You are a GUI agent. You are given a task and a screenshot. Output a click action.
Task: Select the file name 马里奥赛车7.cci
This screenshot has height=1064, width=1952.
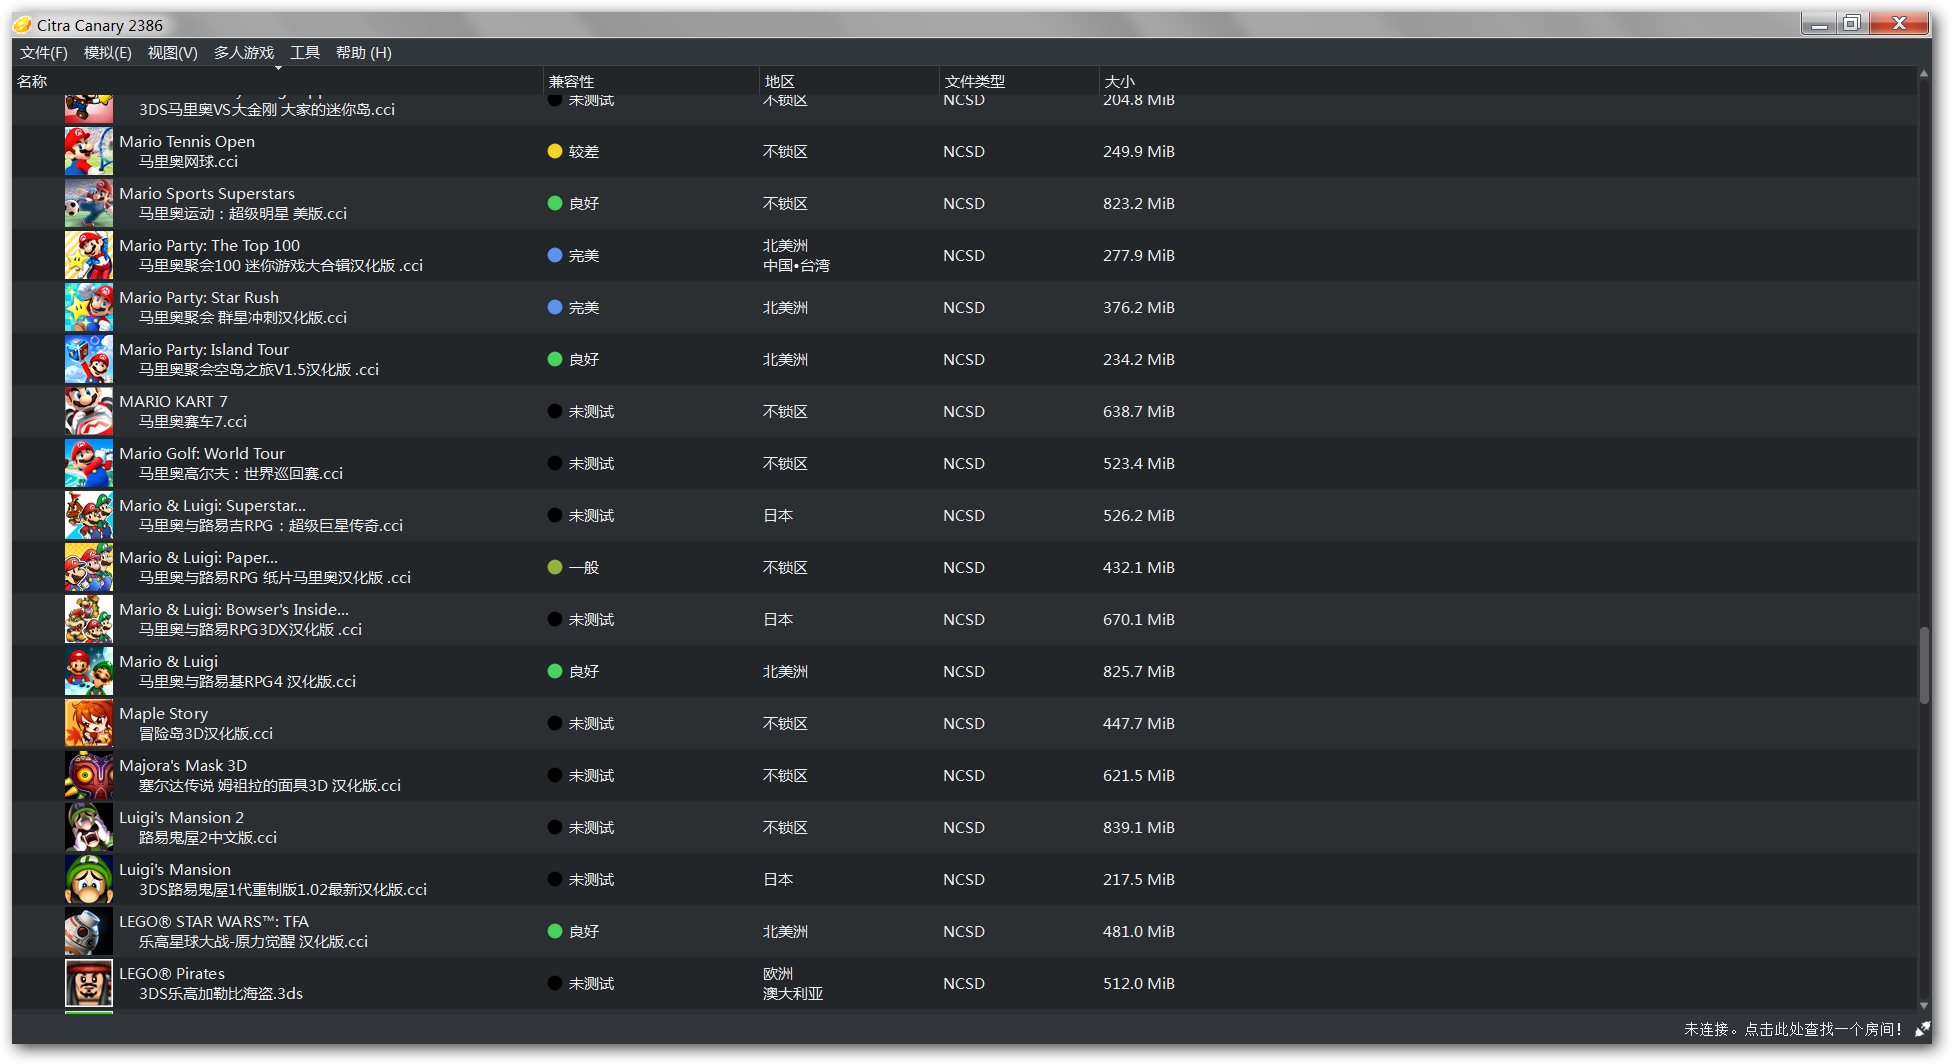[x=192, y=422]
